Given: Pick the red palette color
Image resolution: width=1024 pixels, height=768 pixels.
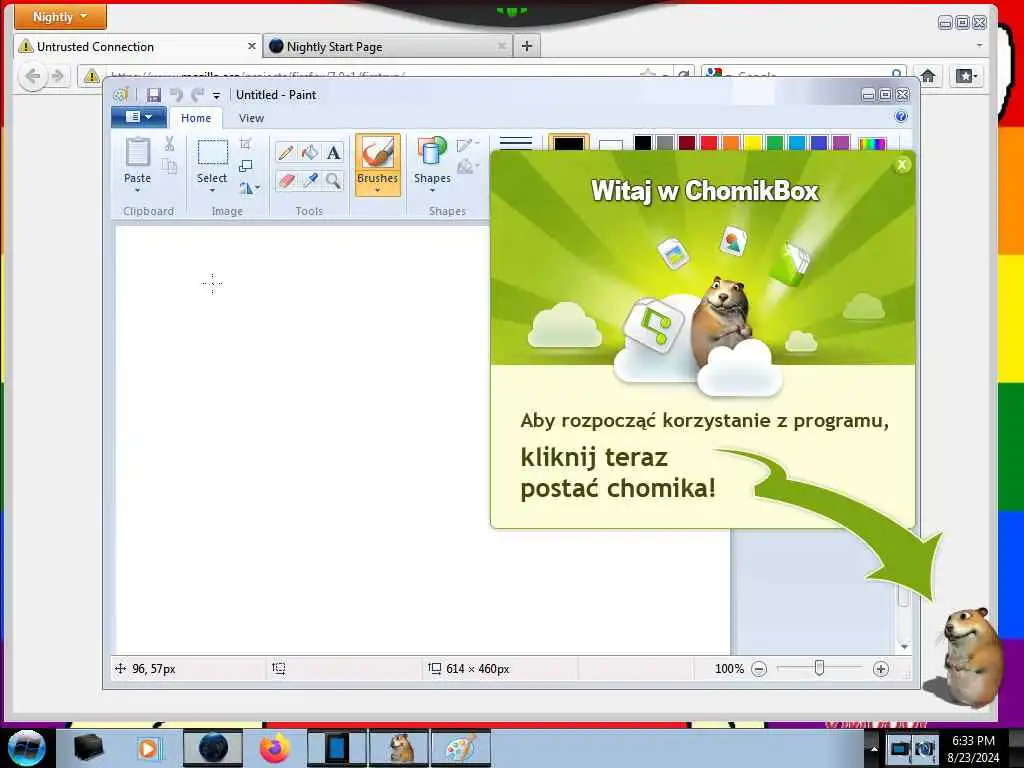Looking at the screenshot, I should [x=709, y=143].
